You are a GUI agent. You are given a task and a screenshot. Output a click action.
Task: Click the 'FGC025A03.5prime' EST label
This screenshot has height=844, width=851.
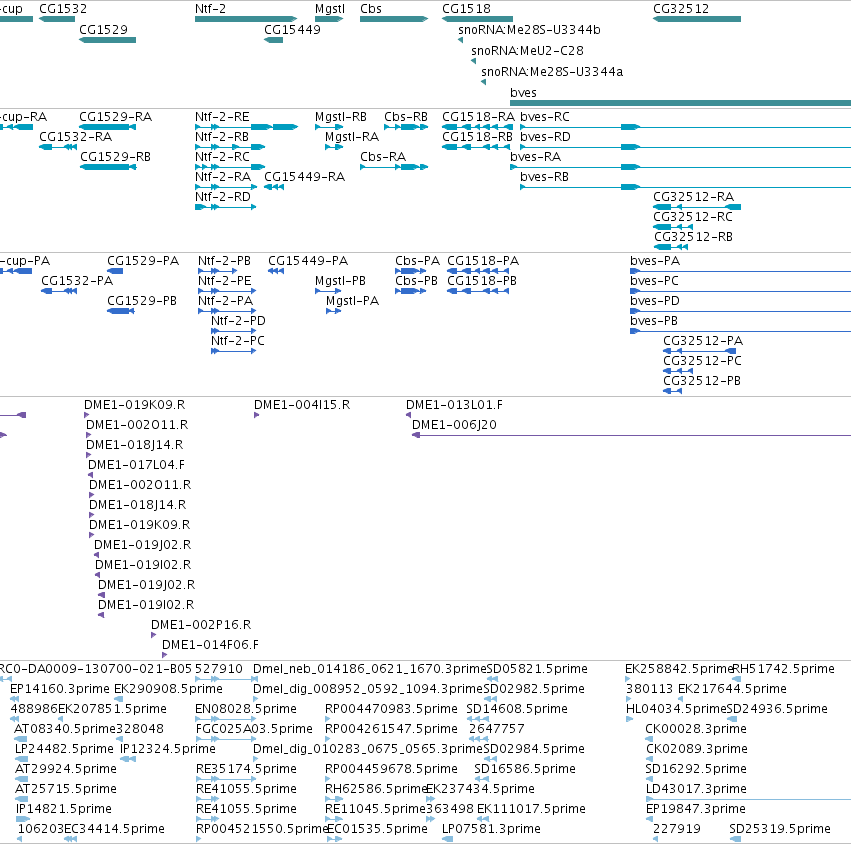coord(254,729)
